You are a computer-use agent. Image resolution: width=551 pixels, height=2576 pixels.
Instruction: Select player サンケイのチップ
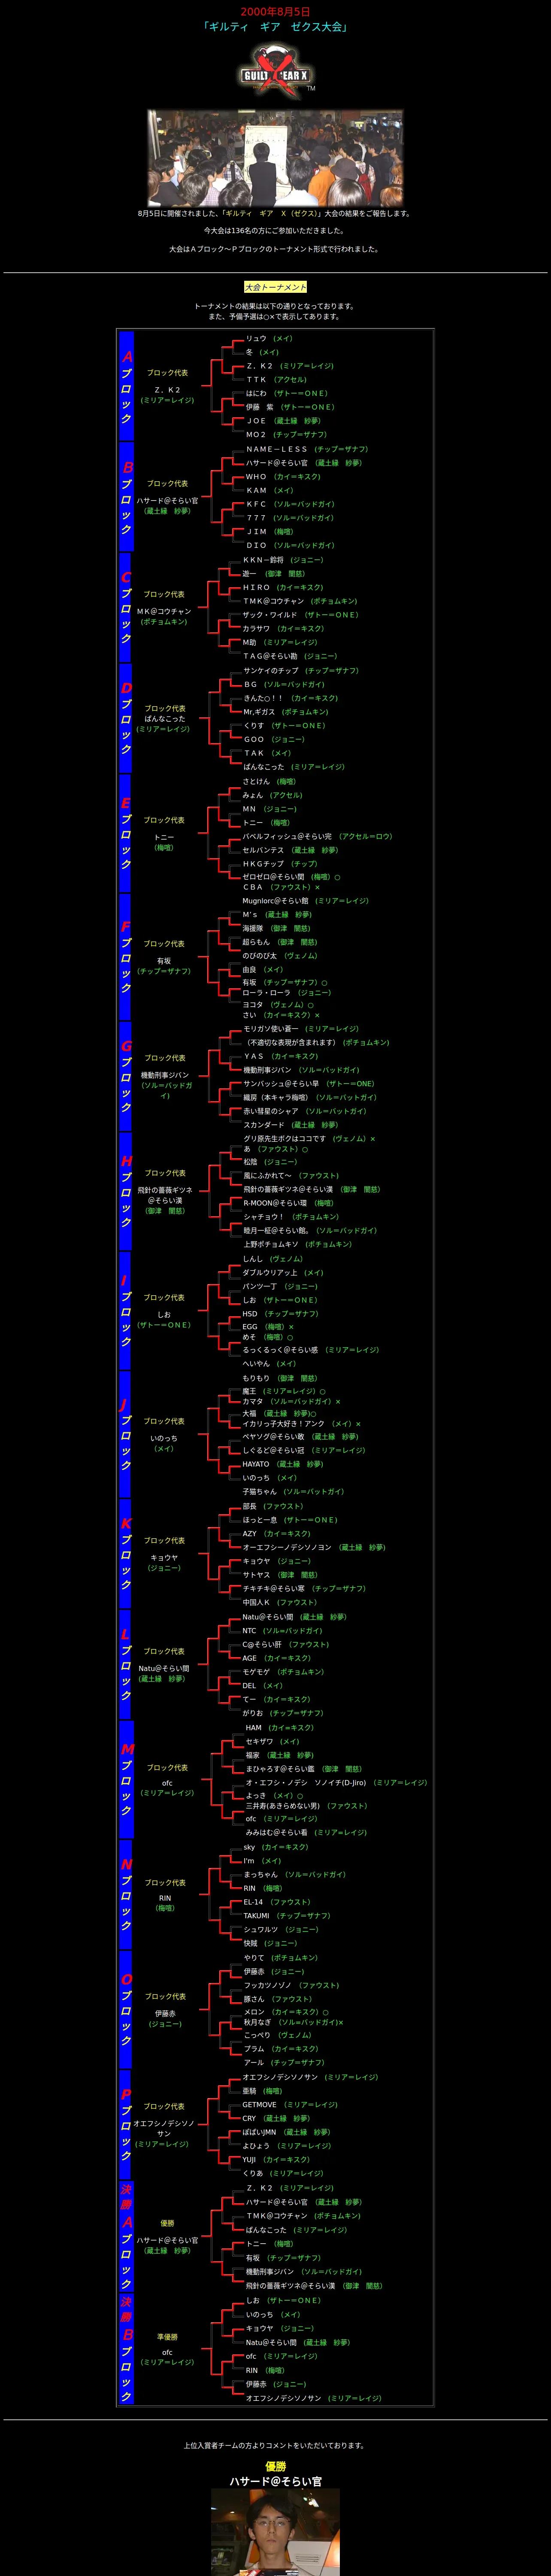271,671
